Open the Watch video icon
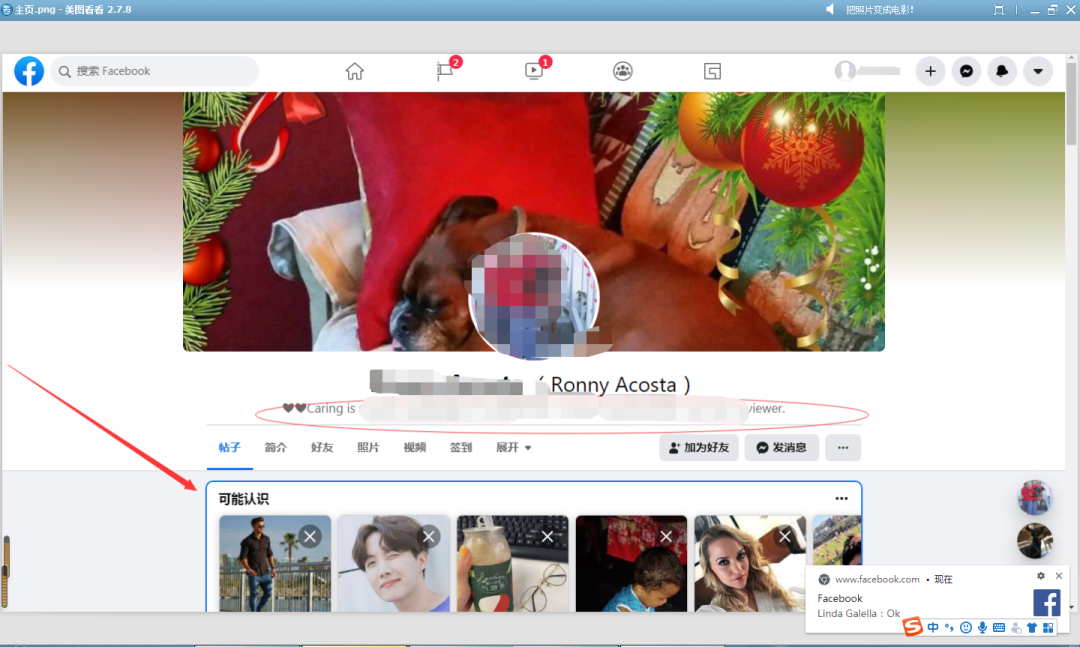The width and height of the screenshot is (1080, 647). (x=534, y=71)
